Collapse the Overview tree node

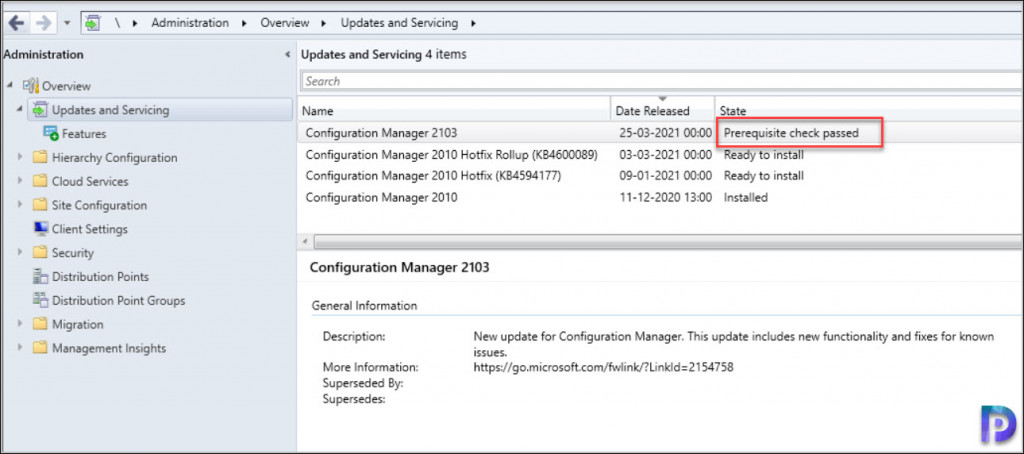10,86
